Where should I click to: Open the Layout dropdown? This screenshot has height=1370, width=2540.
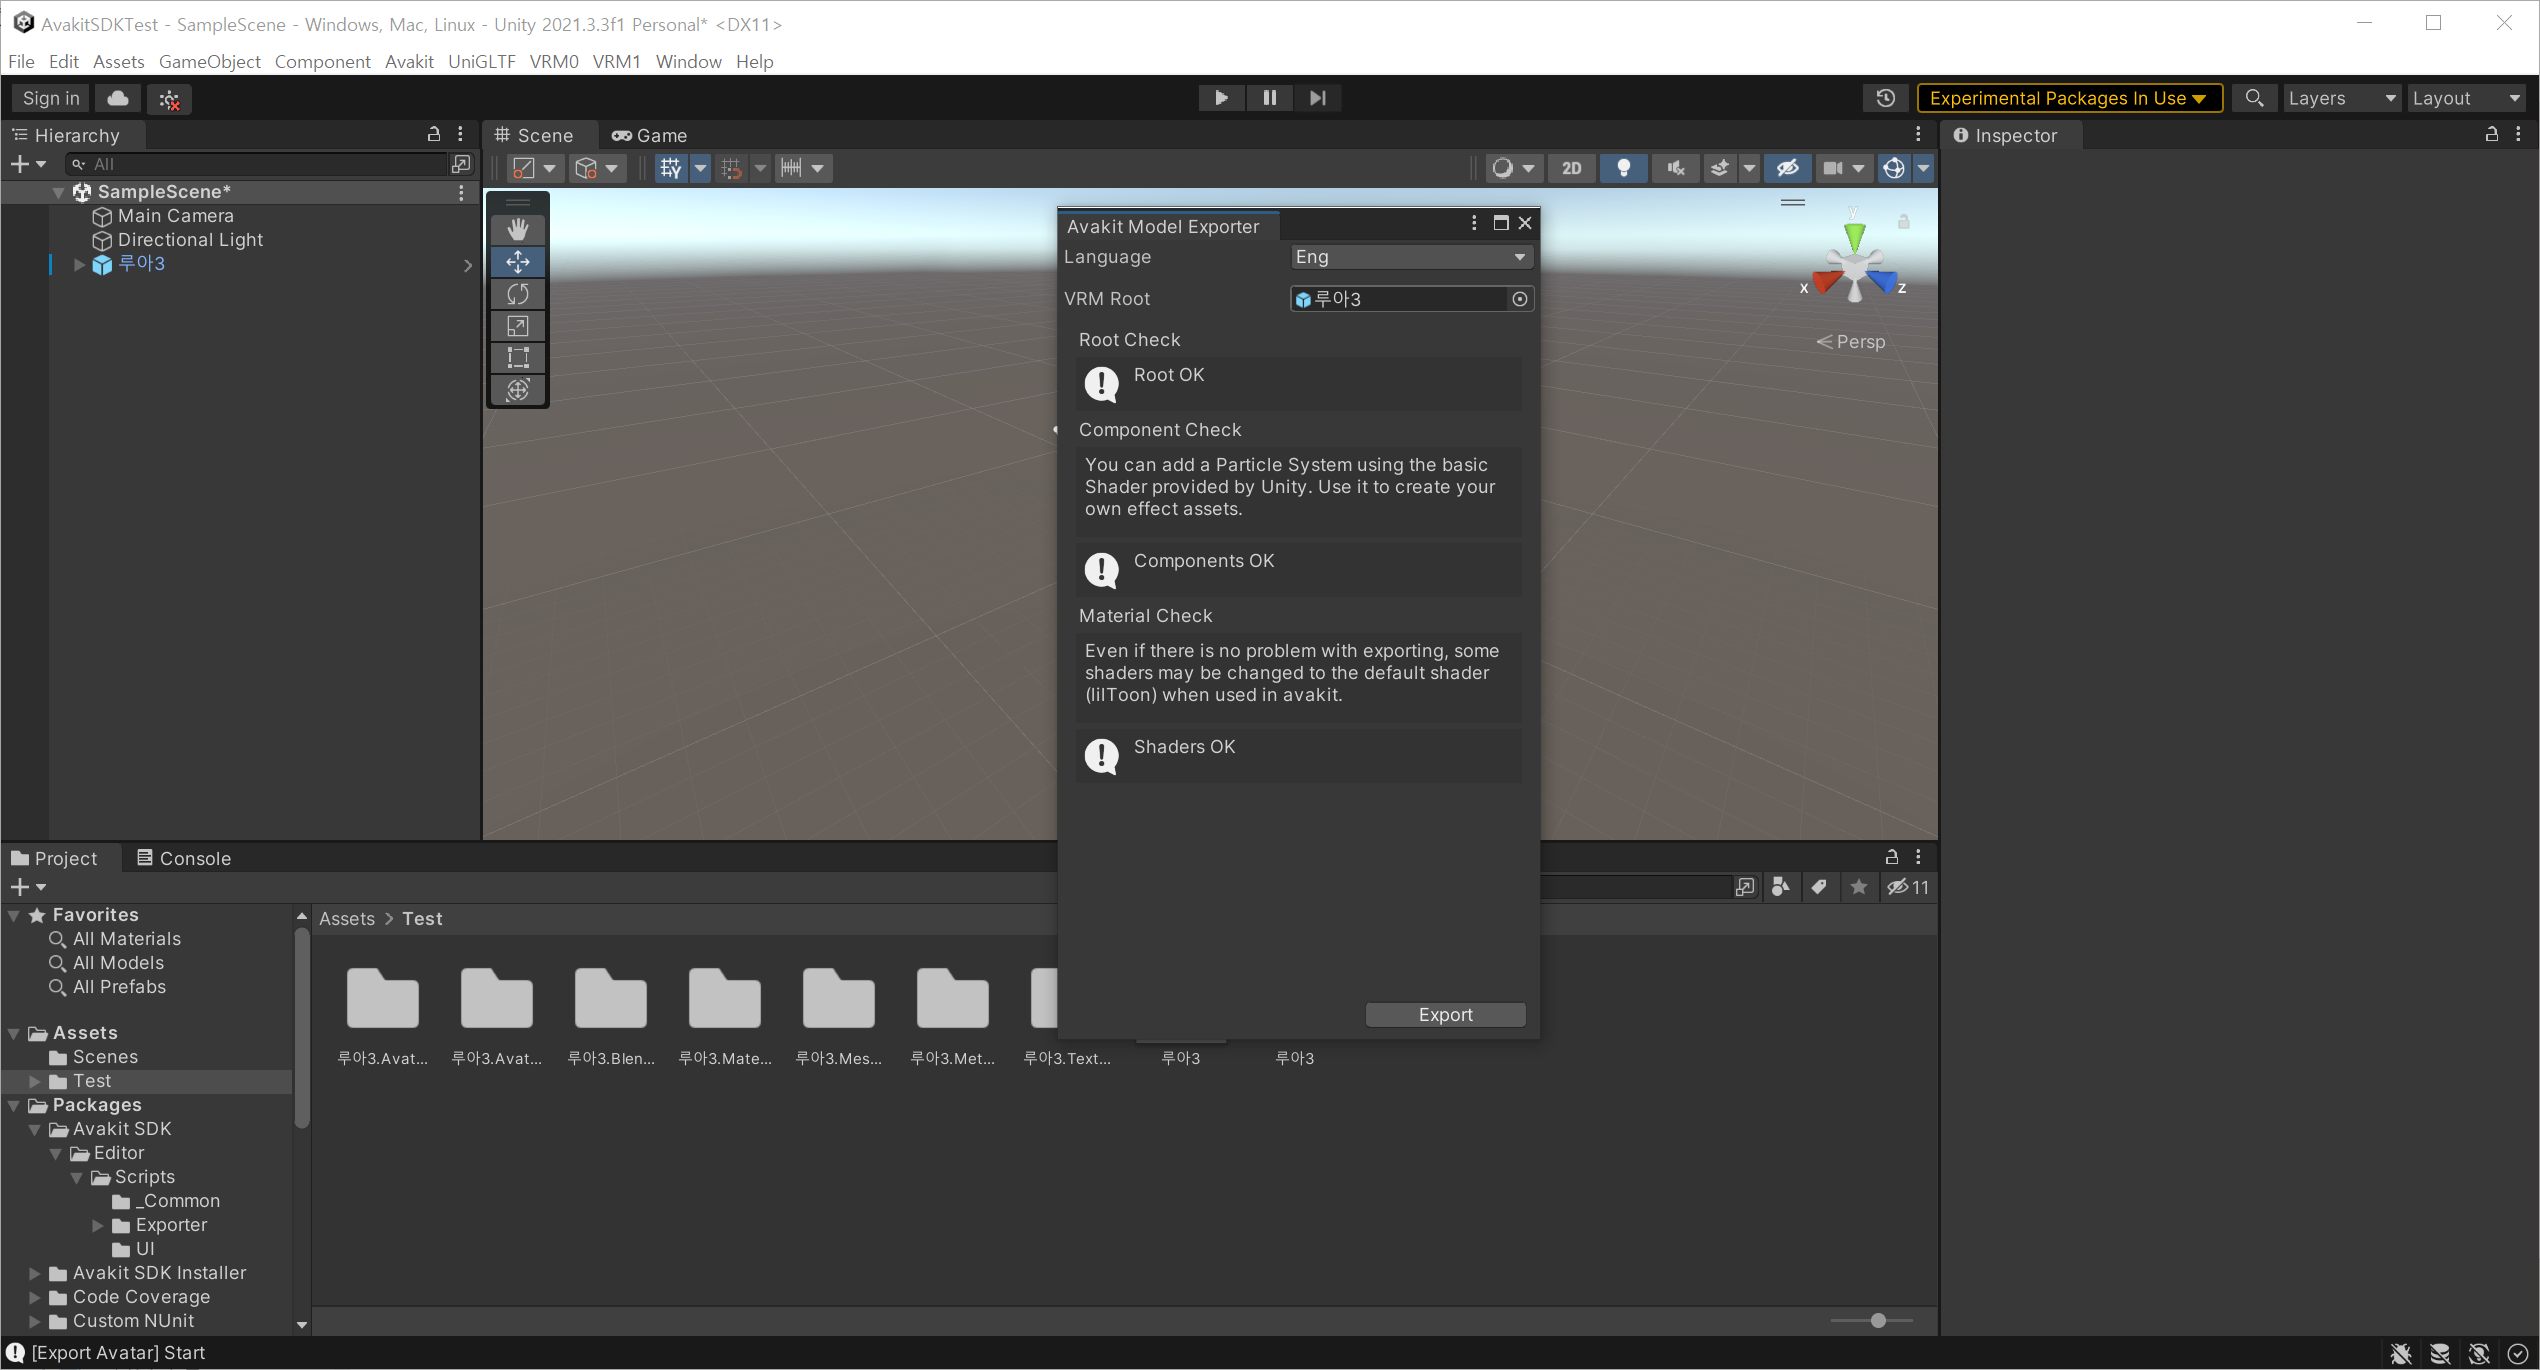coord(2466,97)
